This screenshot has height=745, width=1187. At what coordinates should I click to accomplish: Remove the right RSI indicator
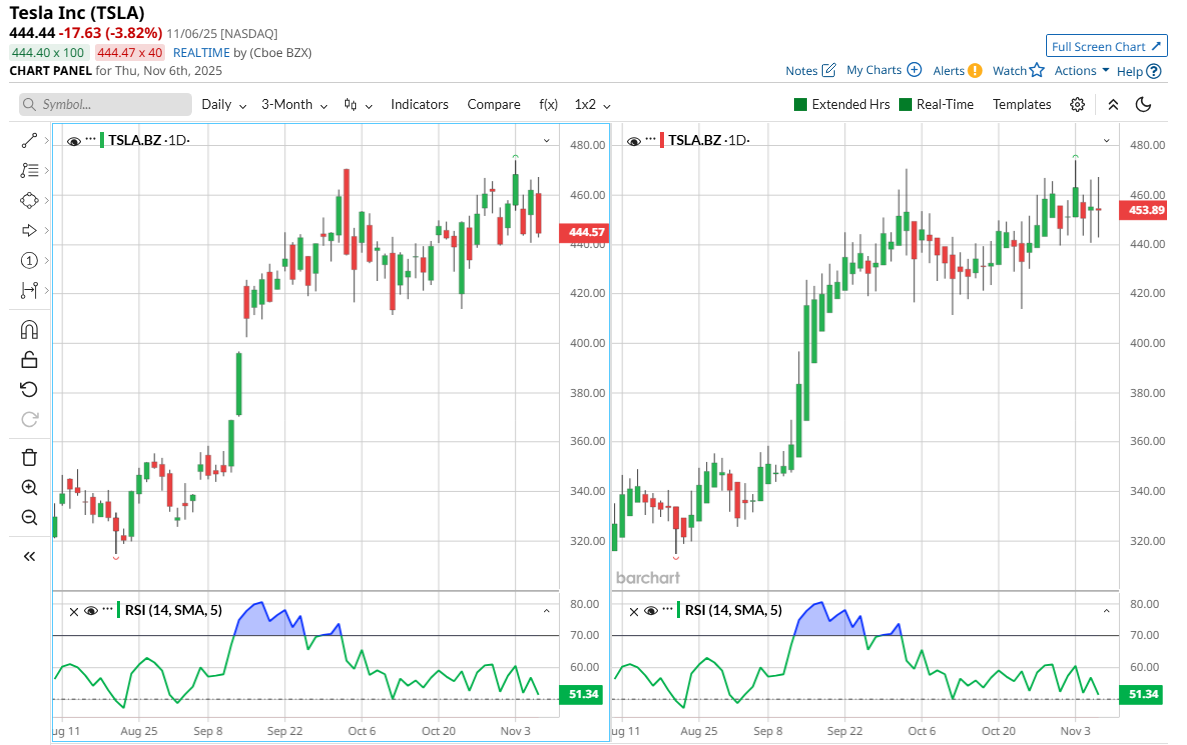pyautogui.click(x=634, y=612)
